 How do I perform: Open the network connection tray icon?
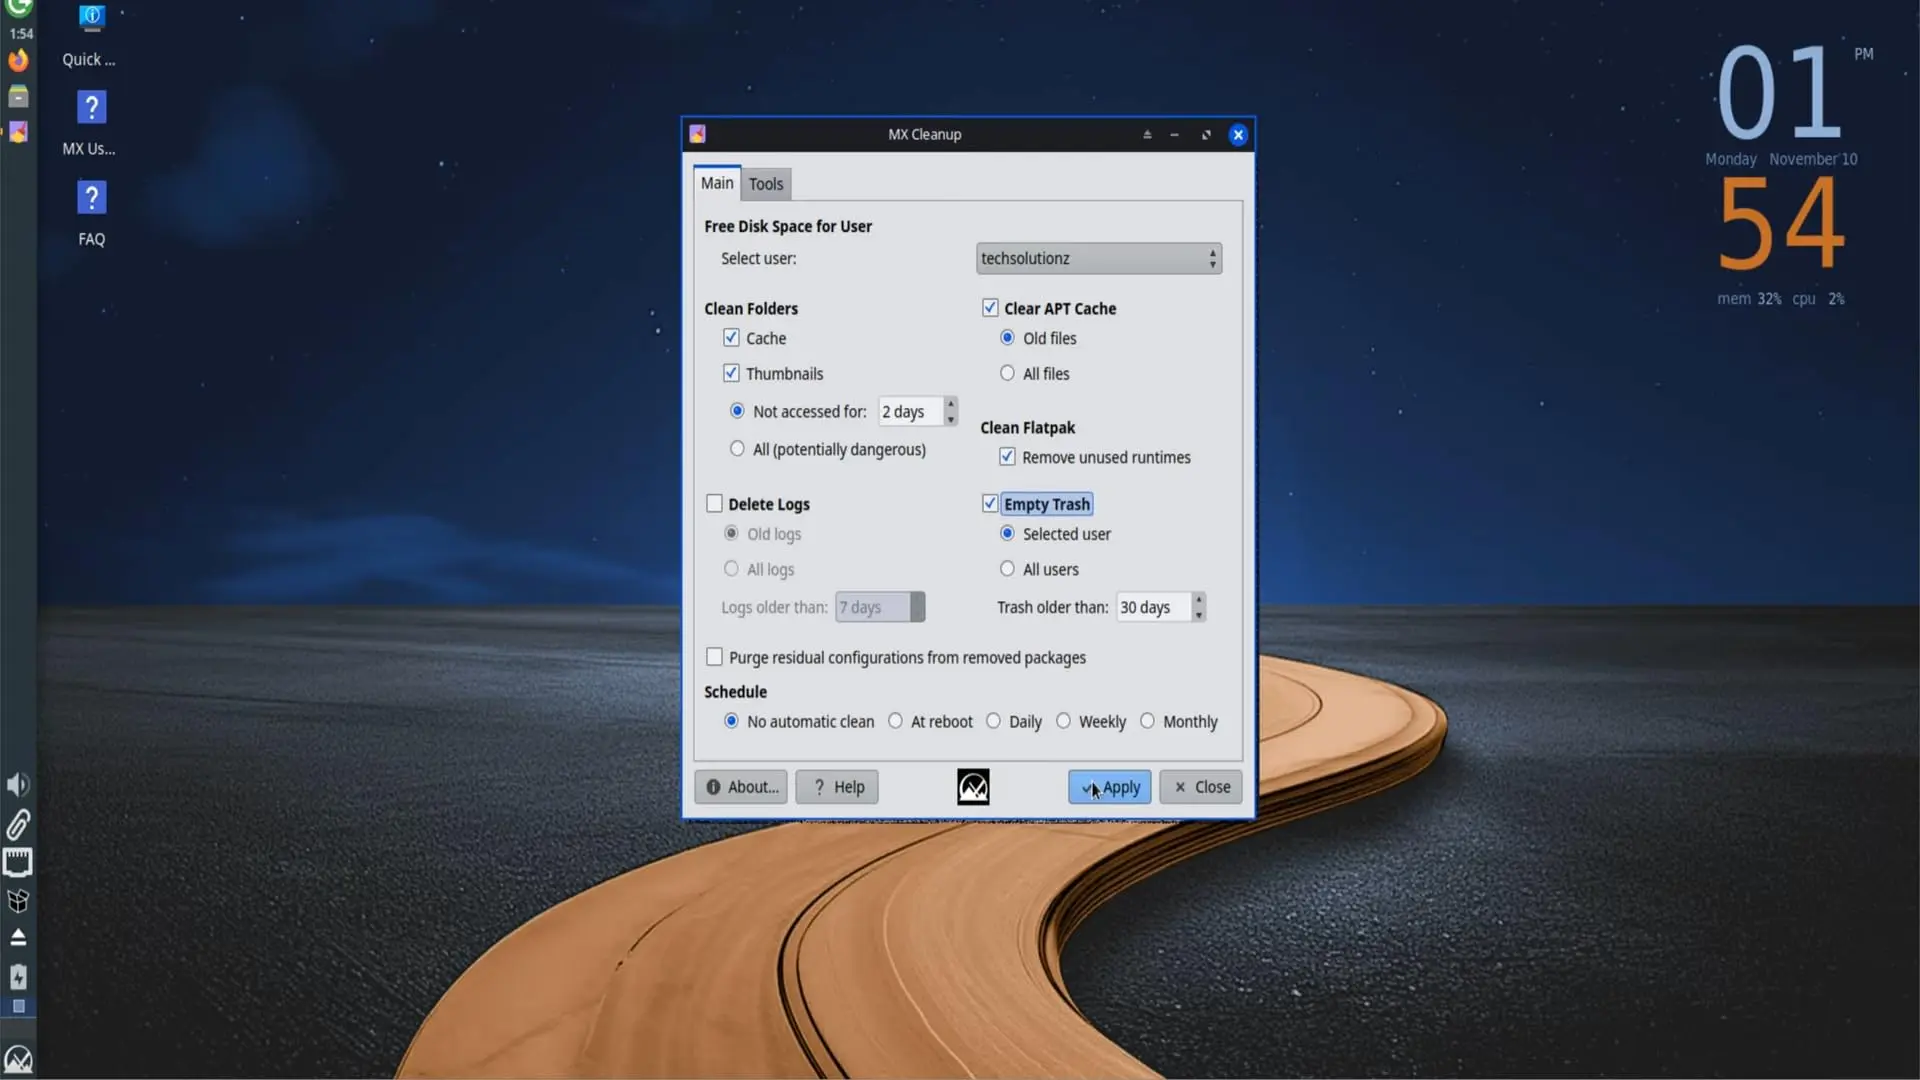18,862
